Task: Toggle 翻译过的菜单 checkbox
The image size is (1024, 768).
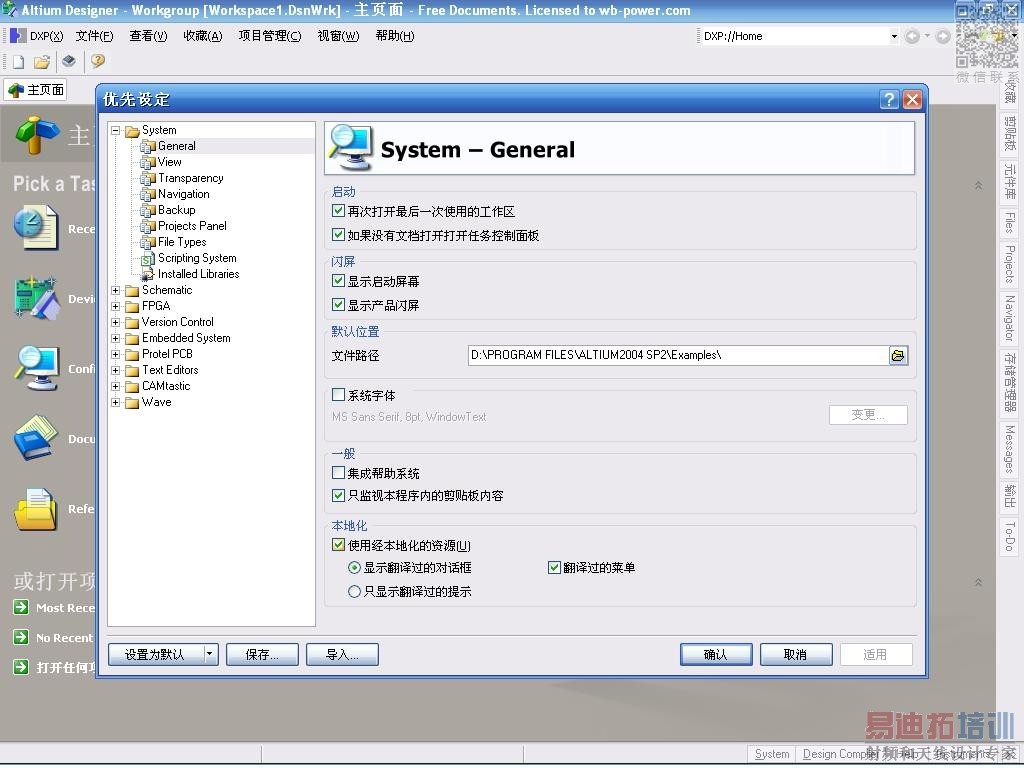Action: tap(554, 568)
